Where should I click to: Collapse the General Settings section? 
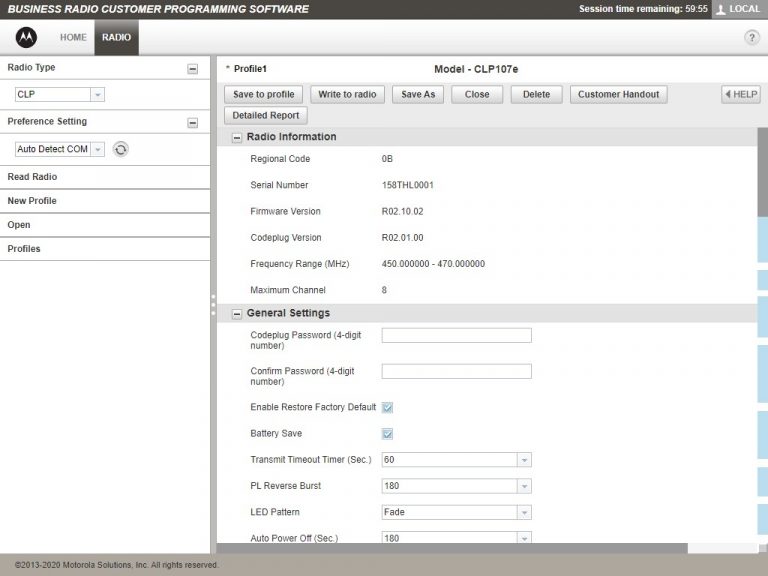click(237, 314)
